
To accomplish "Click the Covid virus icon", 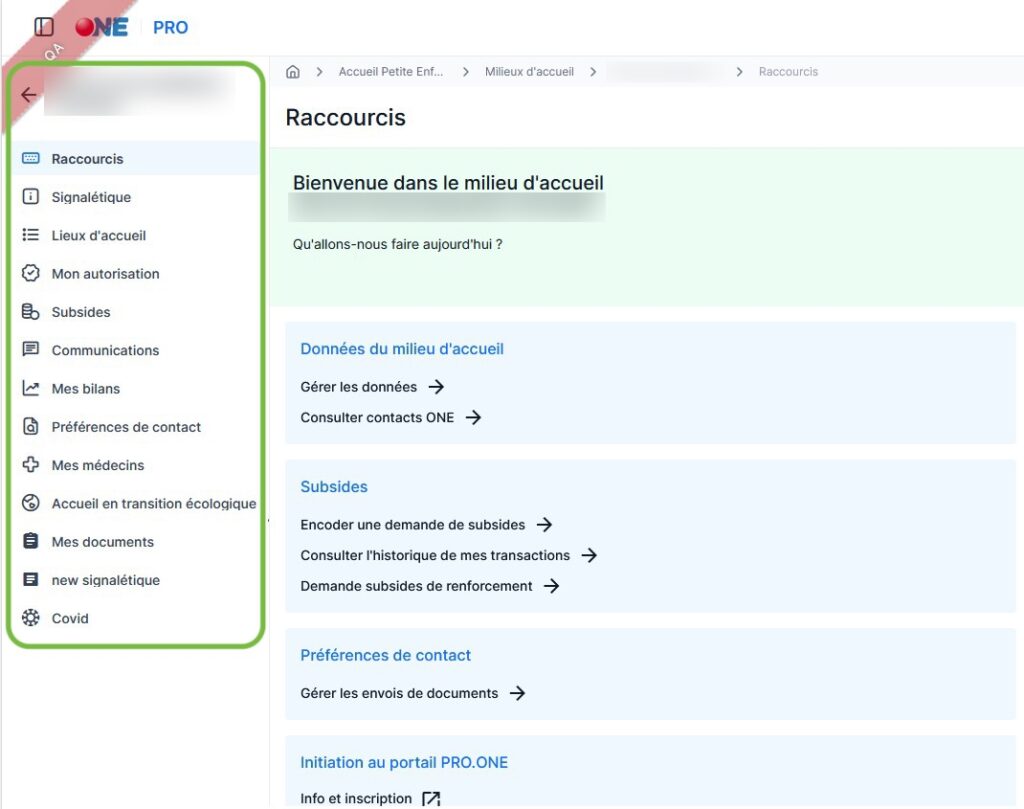I will pyautogui.click(x=31, y=618).
